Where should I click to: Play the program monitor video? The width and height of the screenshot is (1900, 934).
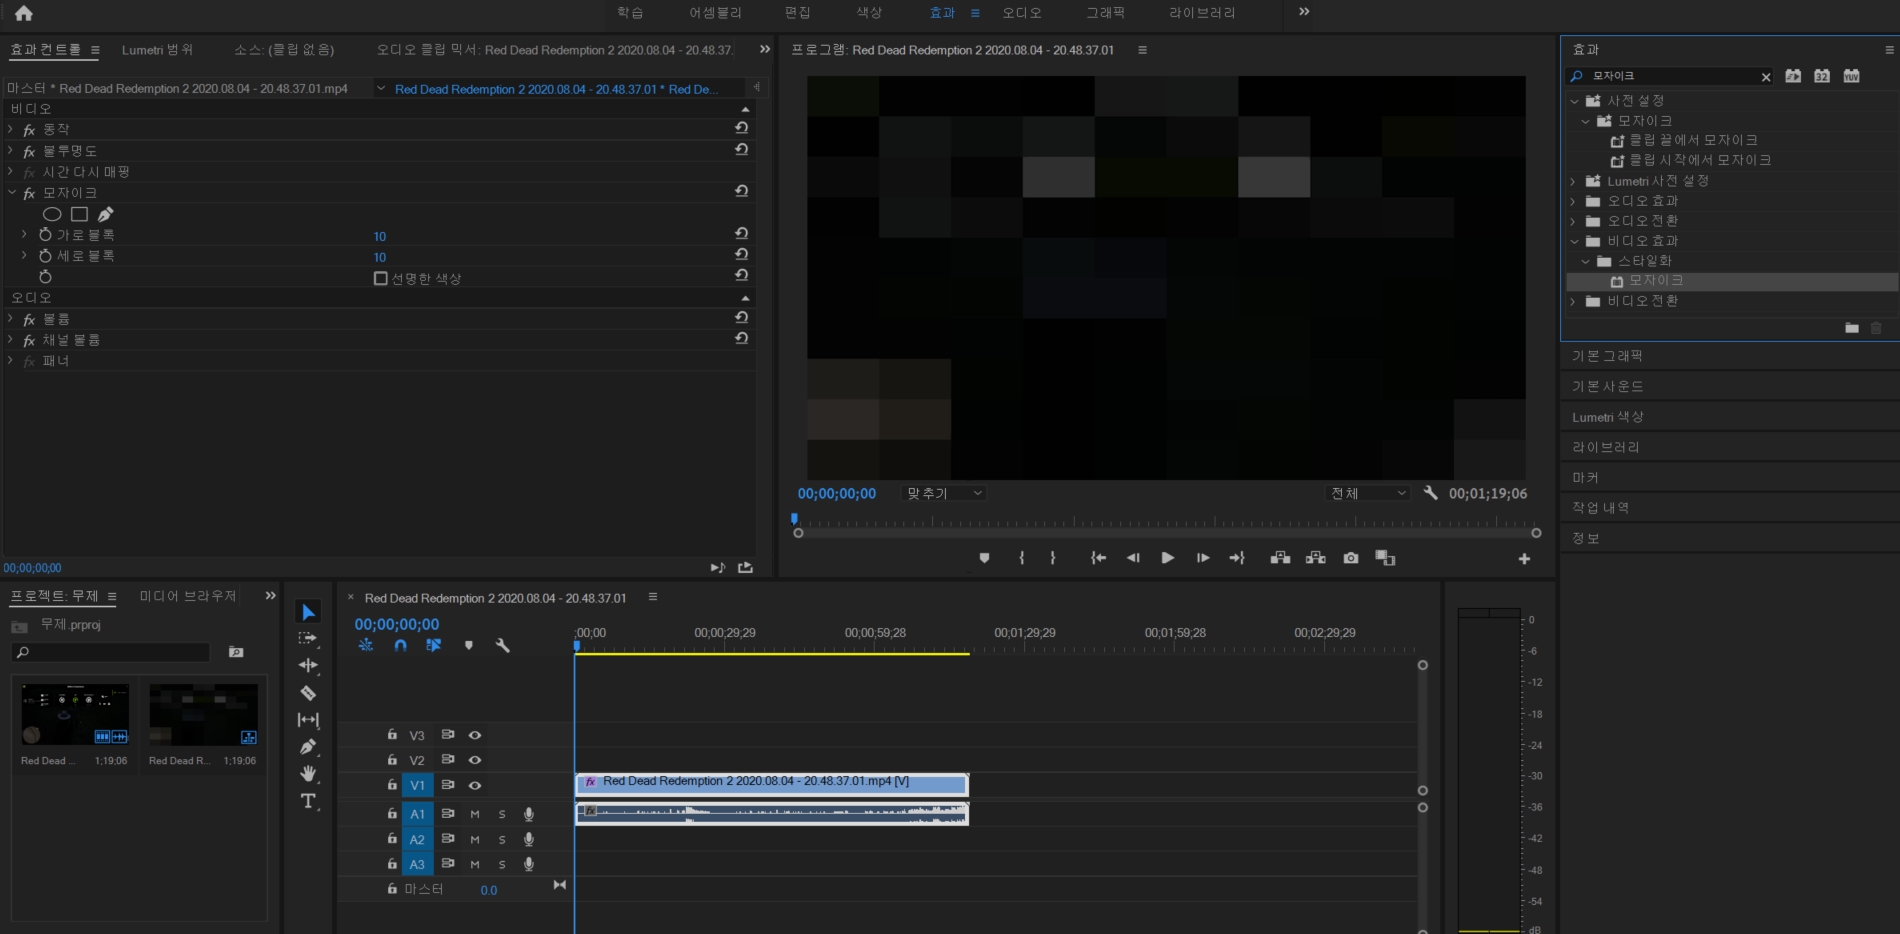[x=1167, y=558]
